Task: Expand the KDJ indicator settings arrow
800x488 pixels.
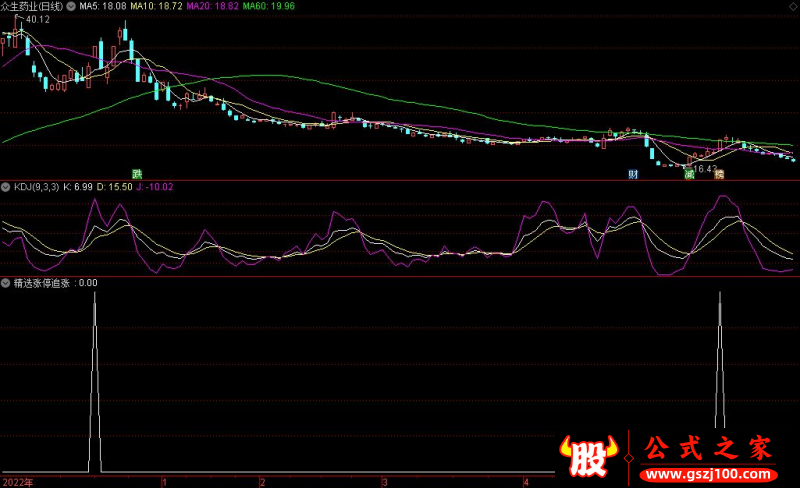Action: tap(6, 186)
